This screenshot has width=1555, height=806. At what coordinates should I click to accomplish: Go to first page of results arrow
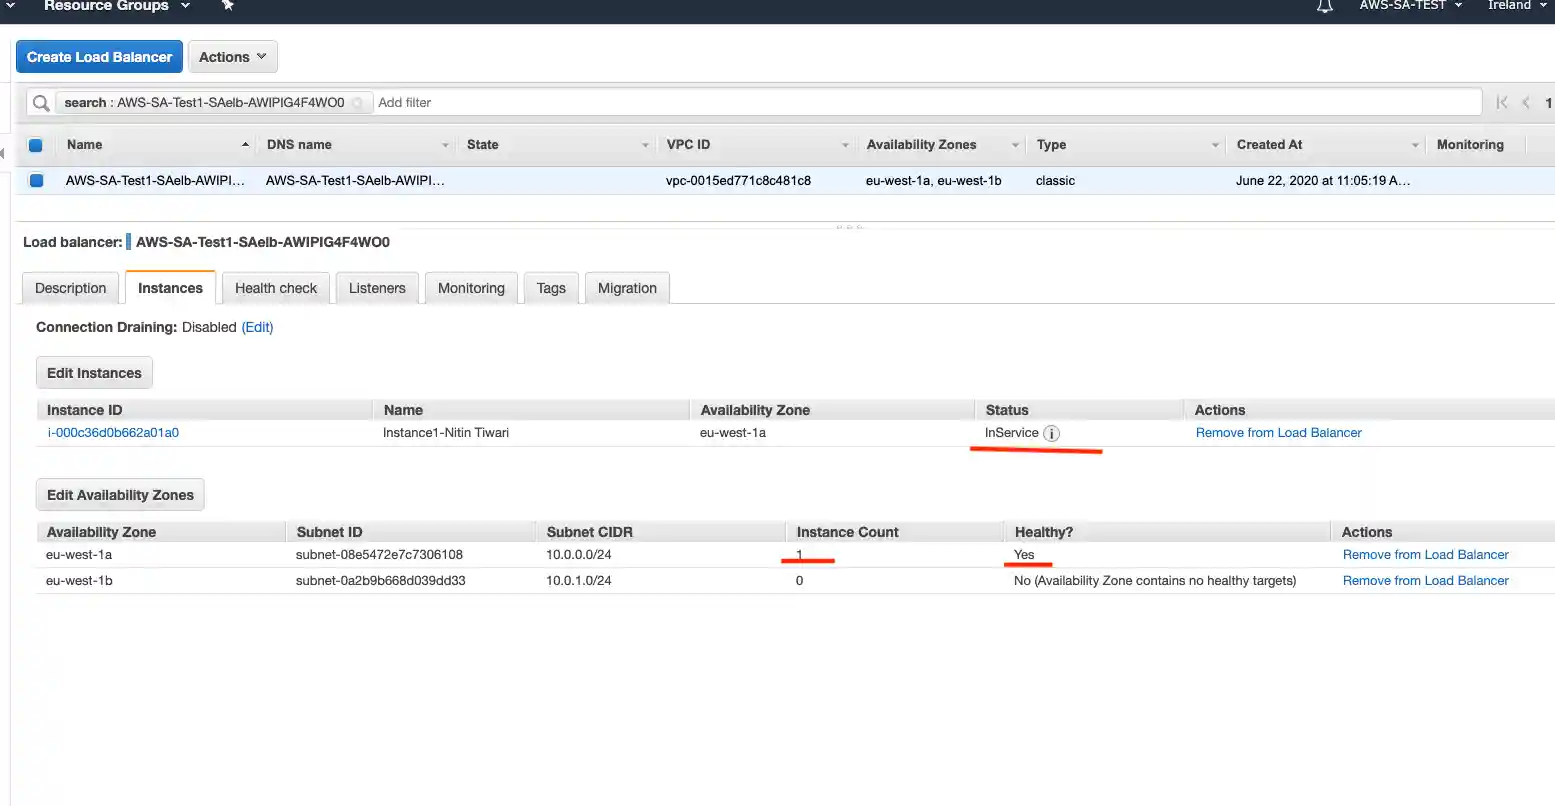(1501, 102)
